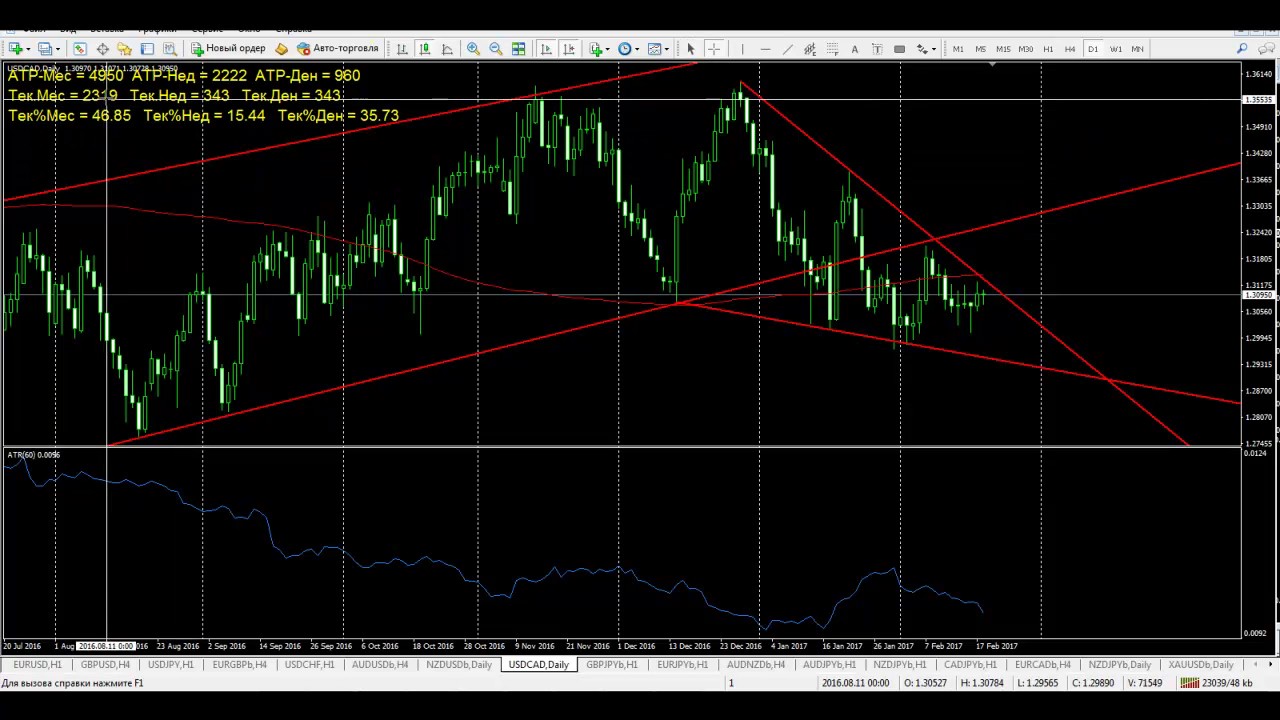Open the Periods clock icon
The image size is (1280, 720).
tap(625, 48)
